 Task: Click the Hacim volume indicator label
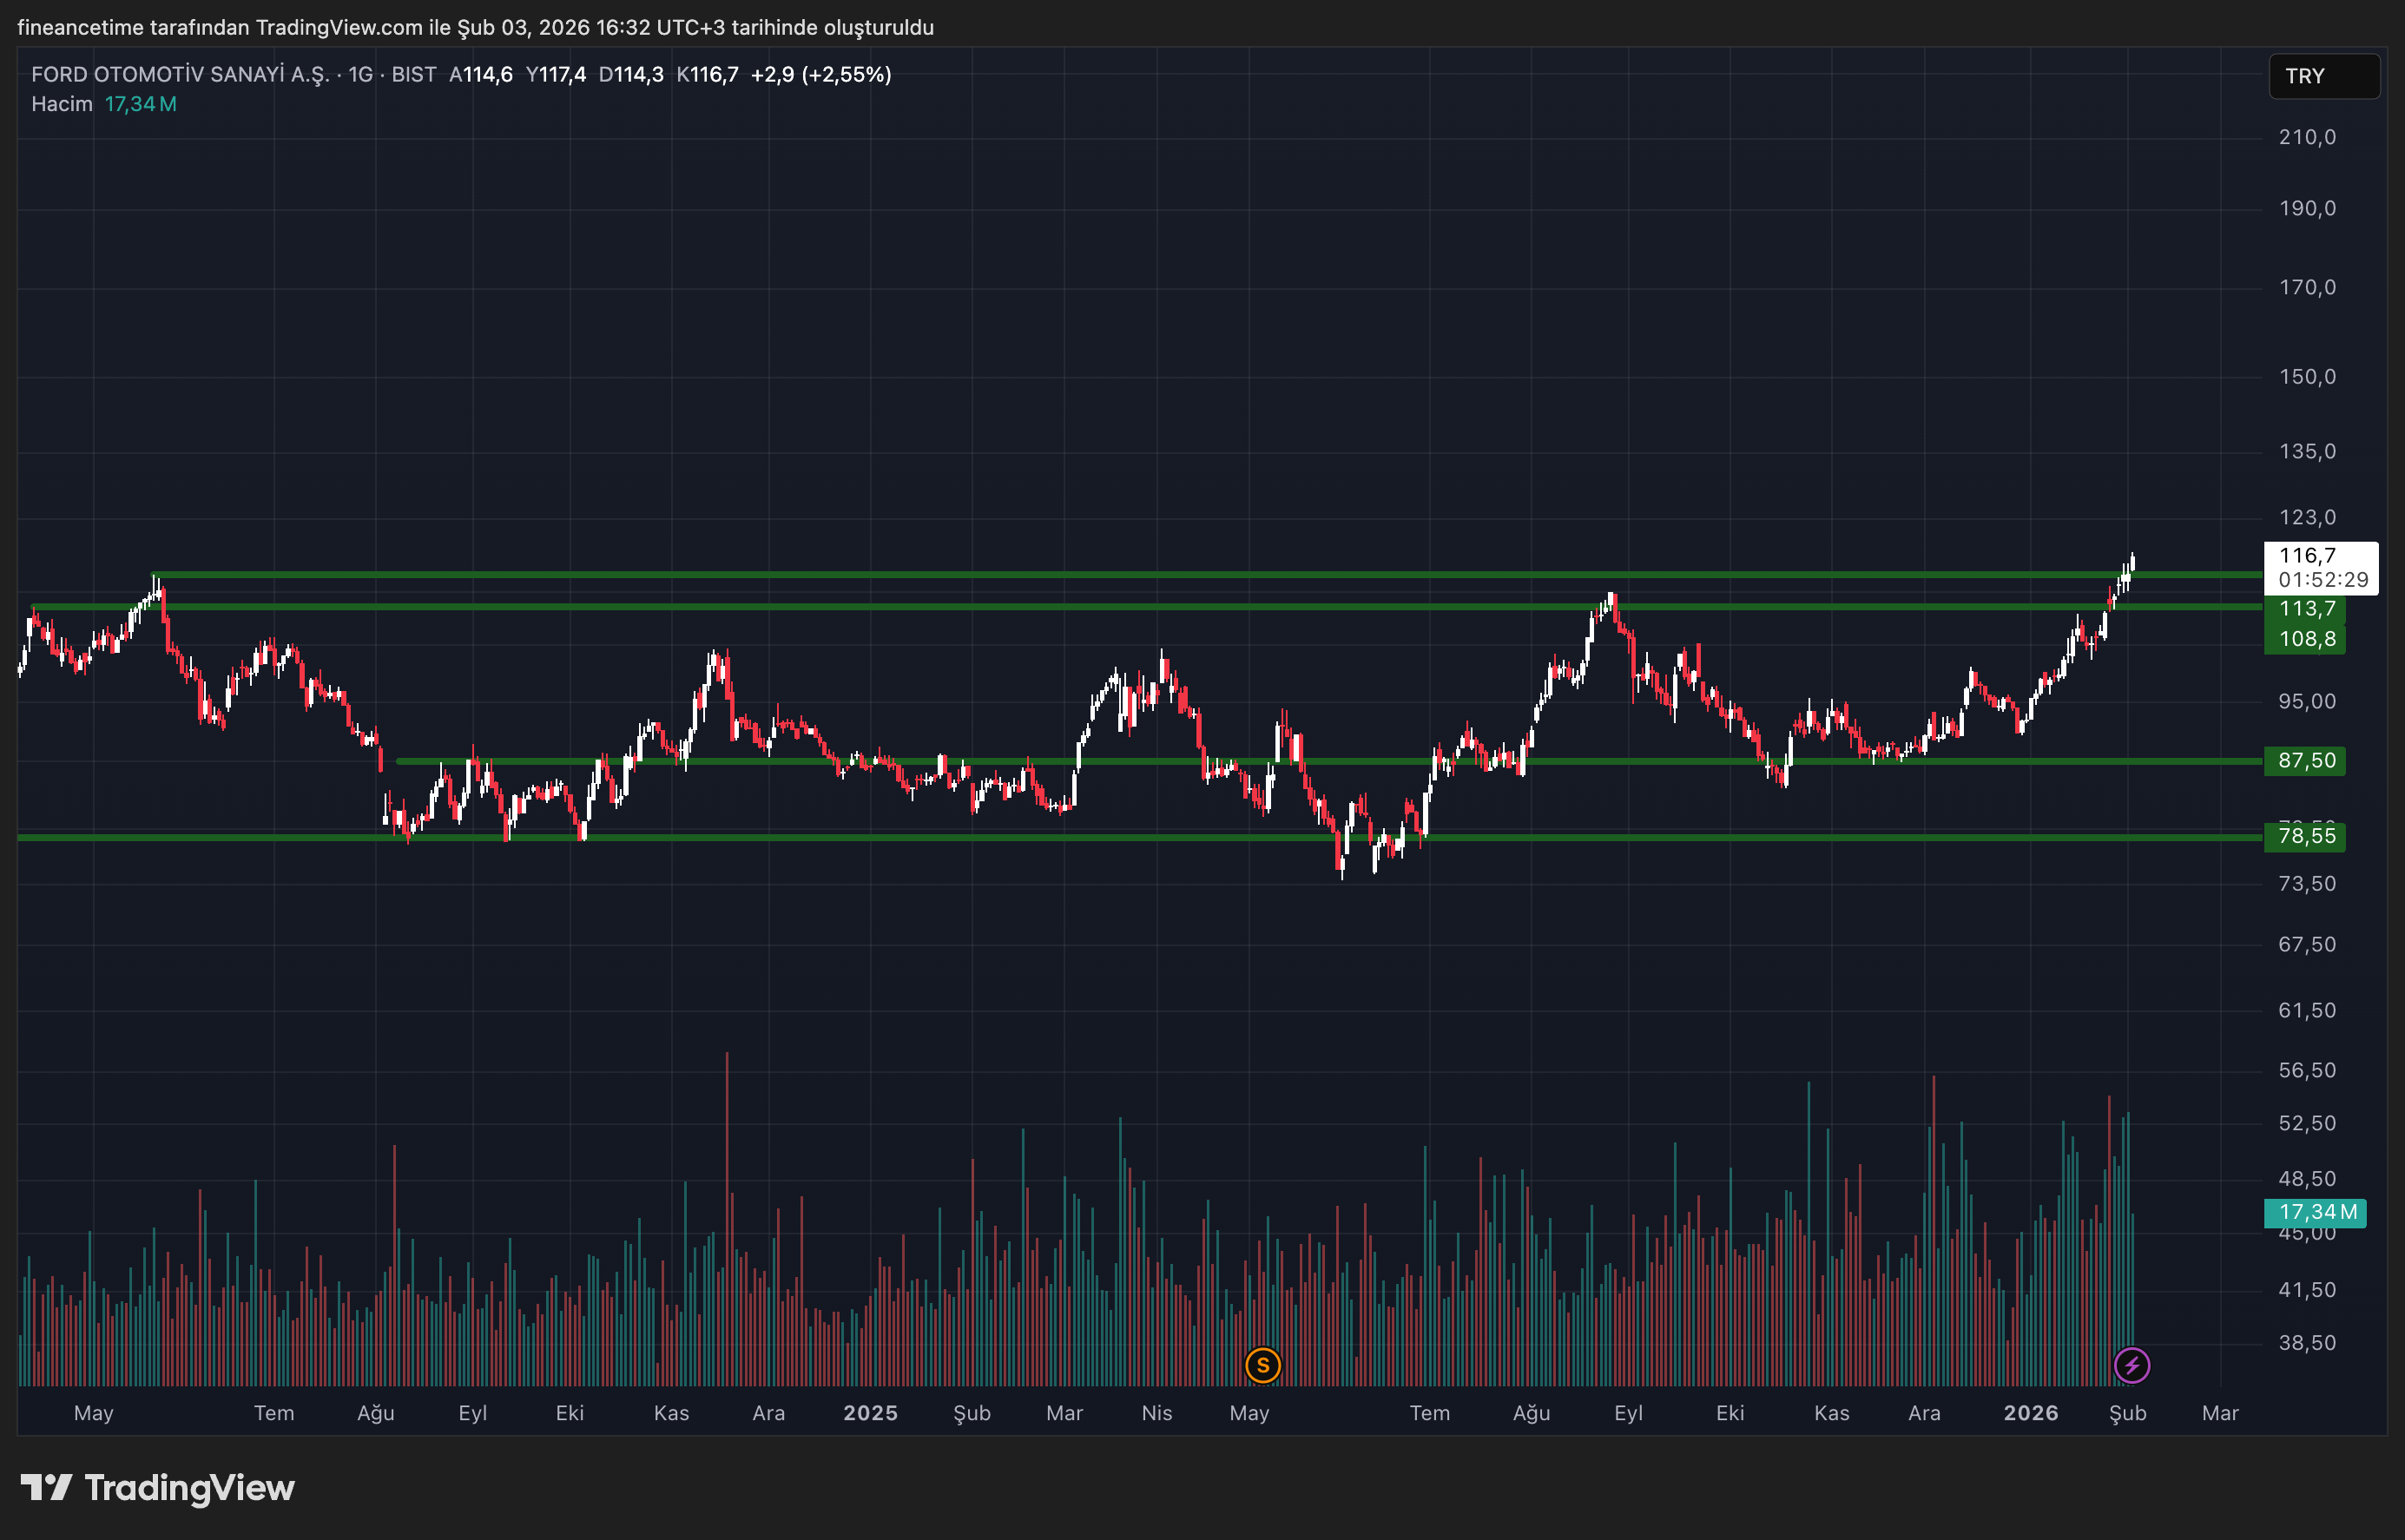click(61, 104)
